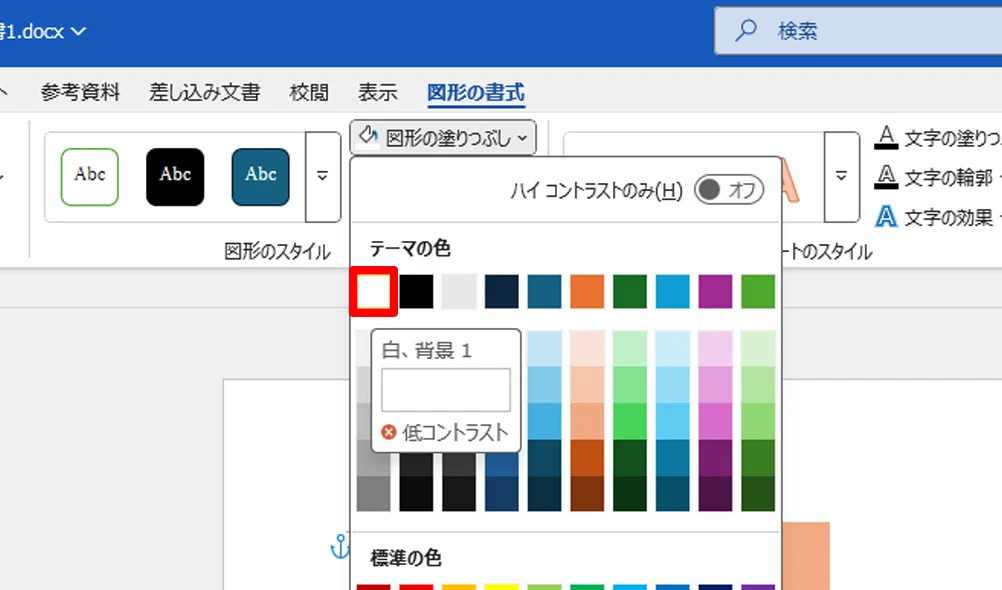Click the 図形のスタイル group label
This screenshot has width=1002, height=590.
(277, 251)
